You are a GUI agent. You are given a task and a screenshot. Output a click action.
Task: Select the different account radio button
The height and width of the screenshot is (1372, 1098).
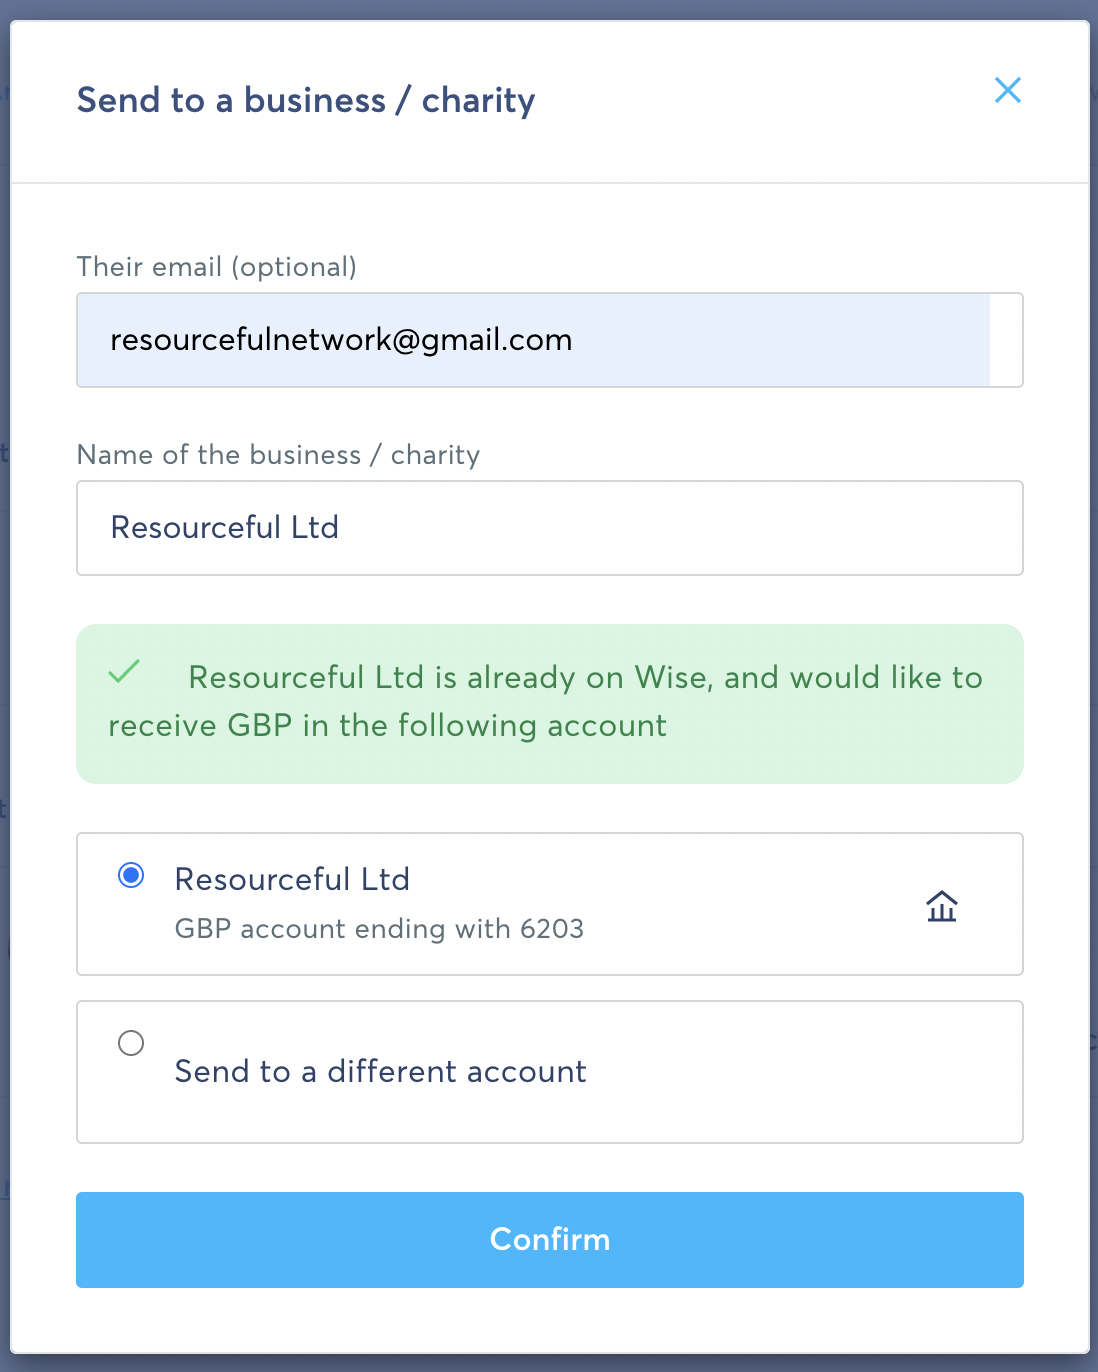(x=131, y=1043)
